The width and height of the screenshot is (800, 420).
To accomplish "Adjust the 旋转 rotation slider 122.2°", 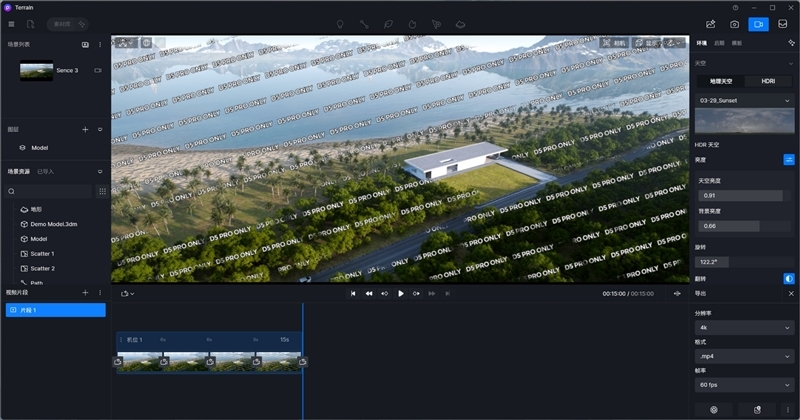I will pos(744,262).
